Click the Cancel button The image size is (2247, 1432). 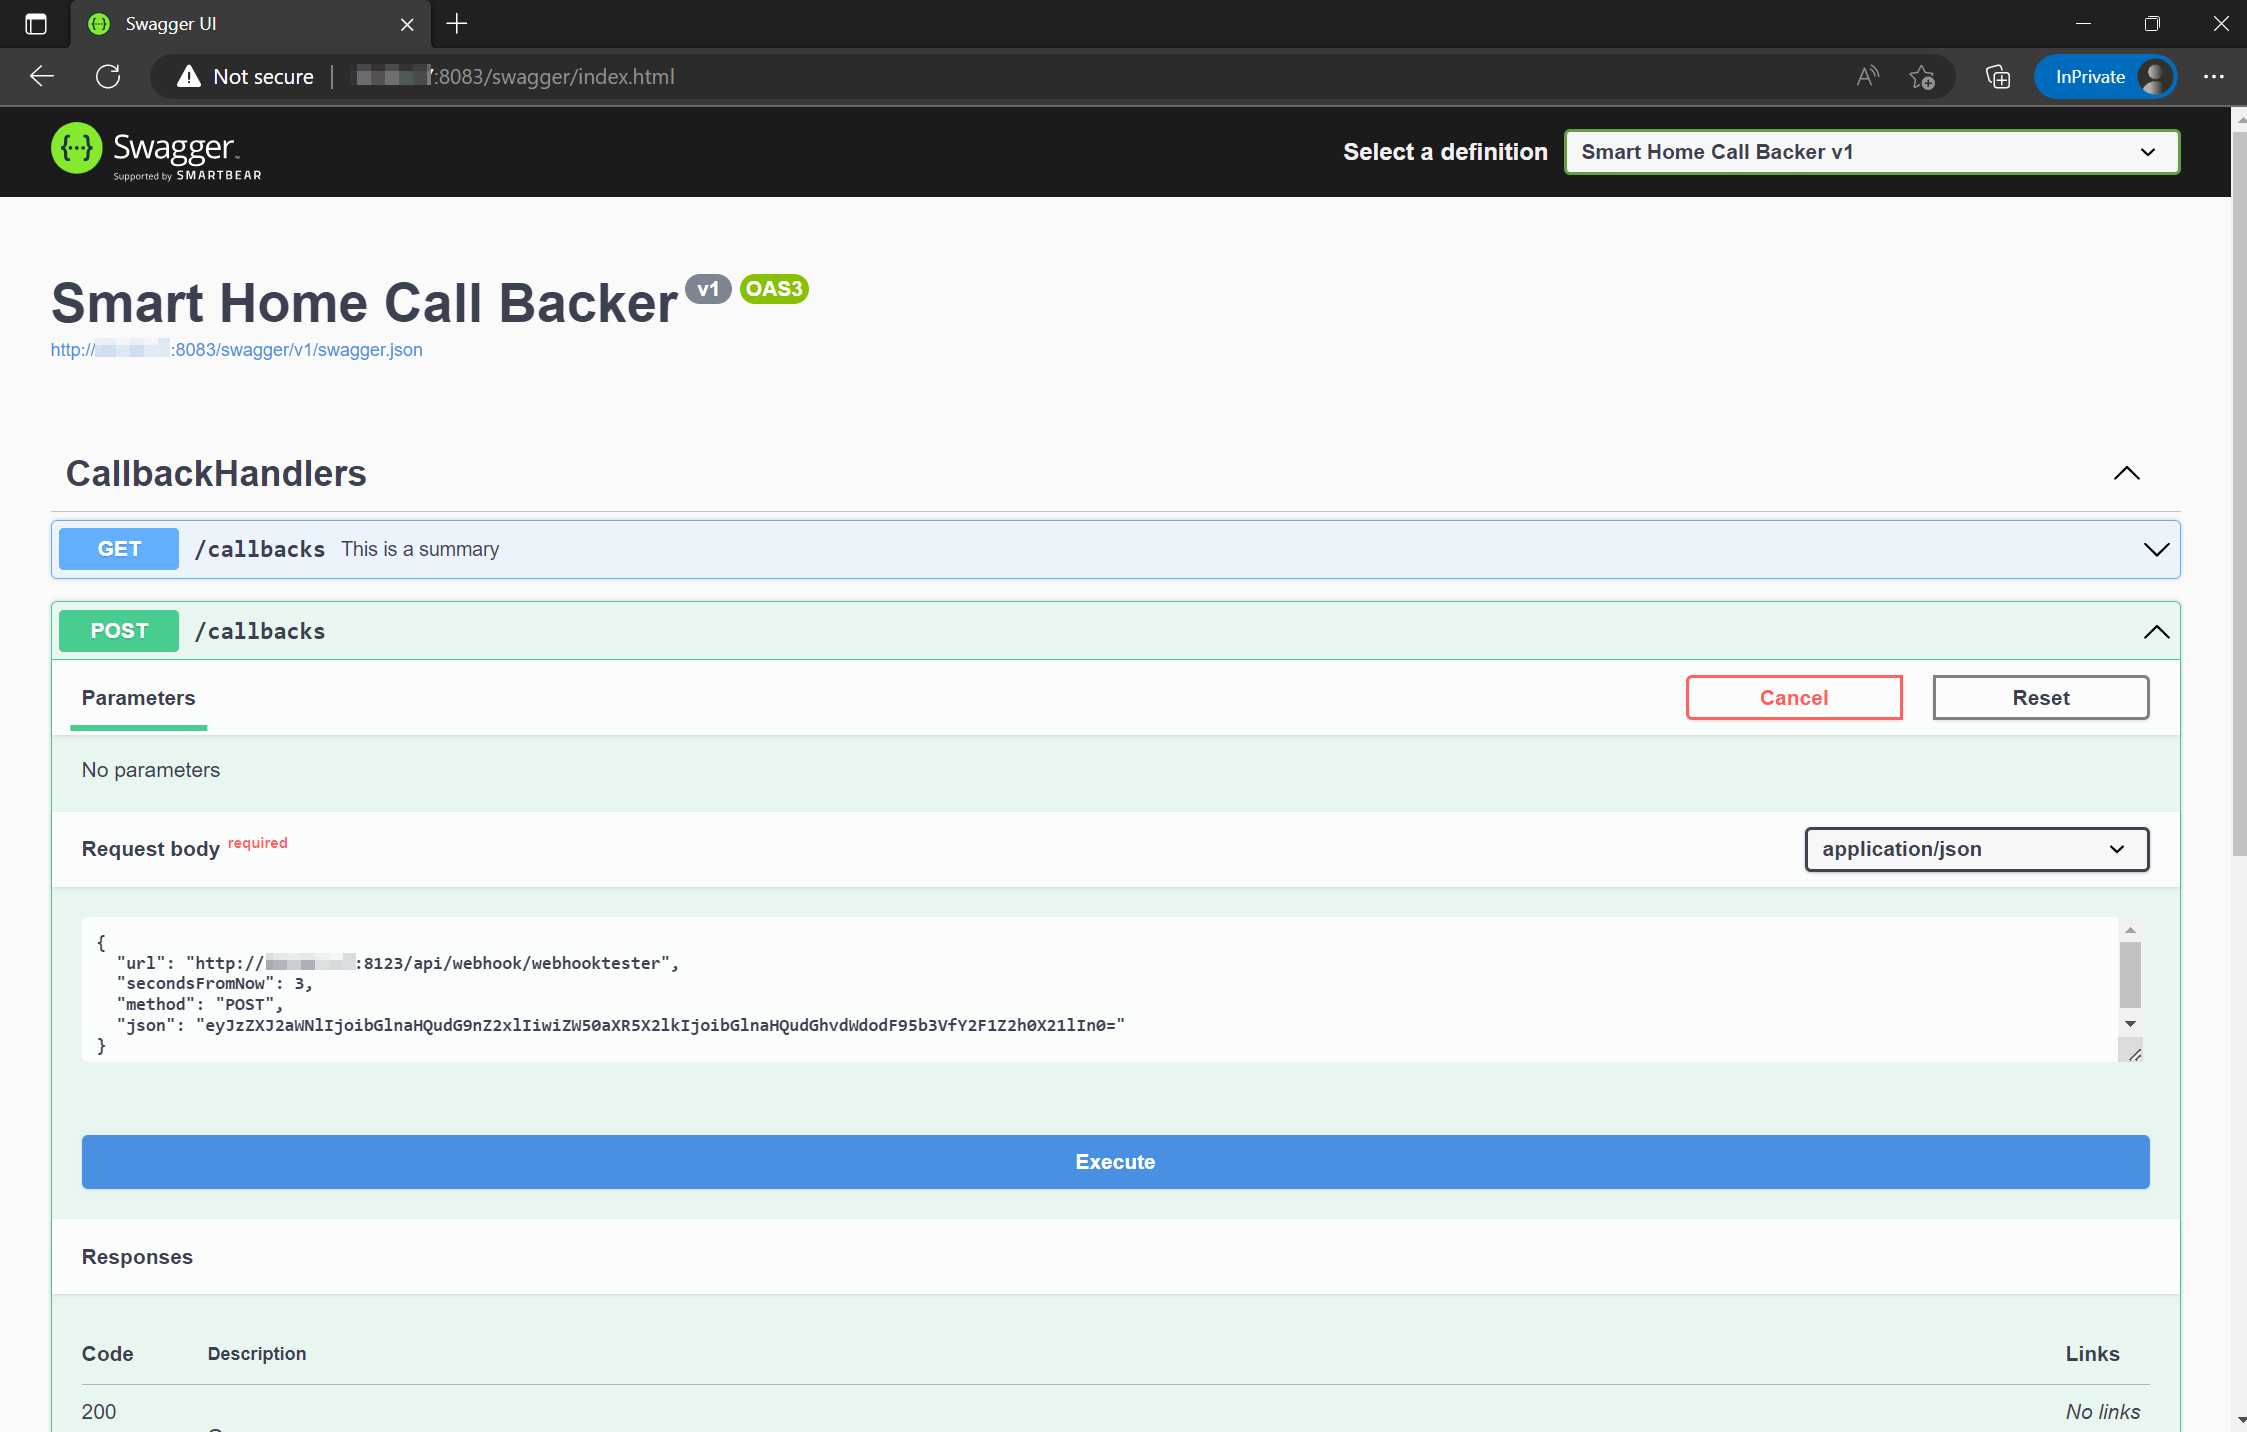pos(1794,698)
